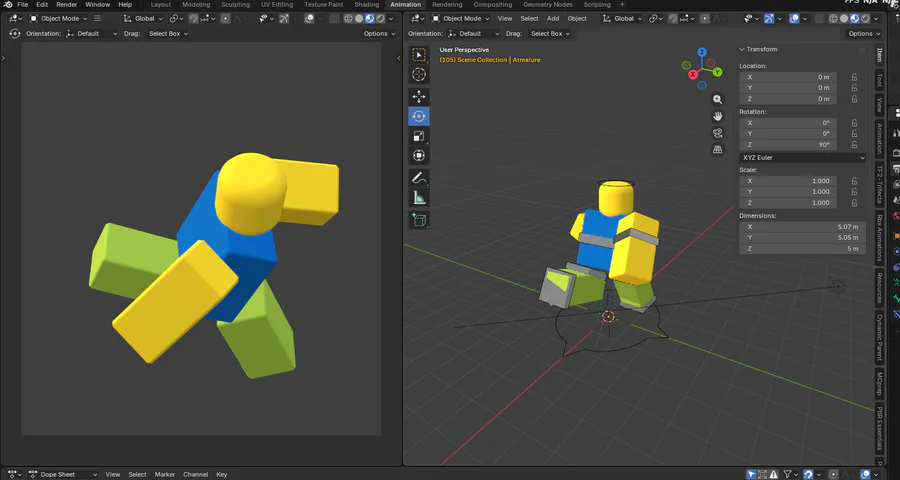
Task: Expand Options dropdown in right viewport
Action: pyautogui.click(x=864, y=33)
